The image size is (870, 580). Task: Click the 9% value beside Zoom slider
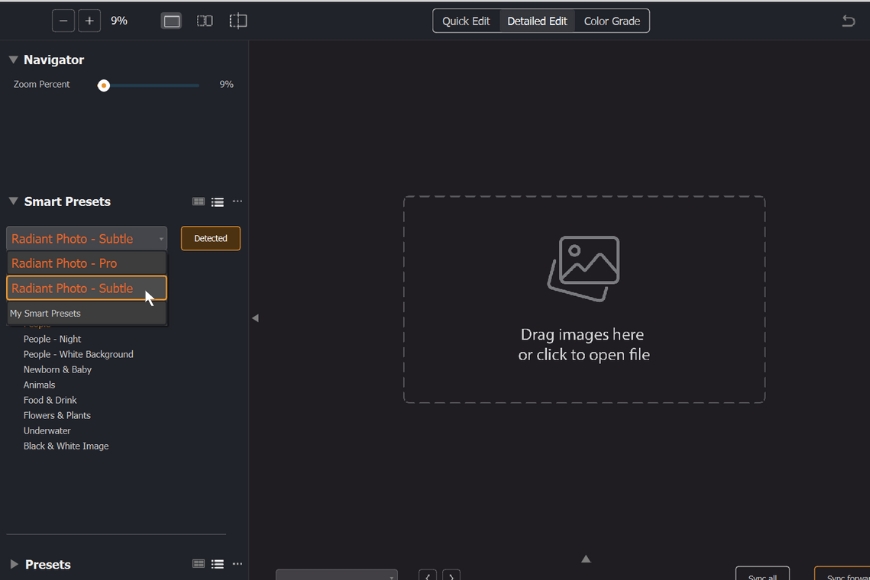coord(226,84)
